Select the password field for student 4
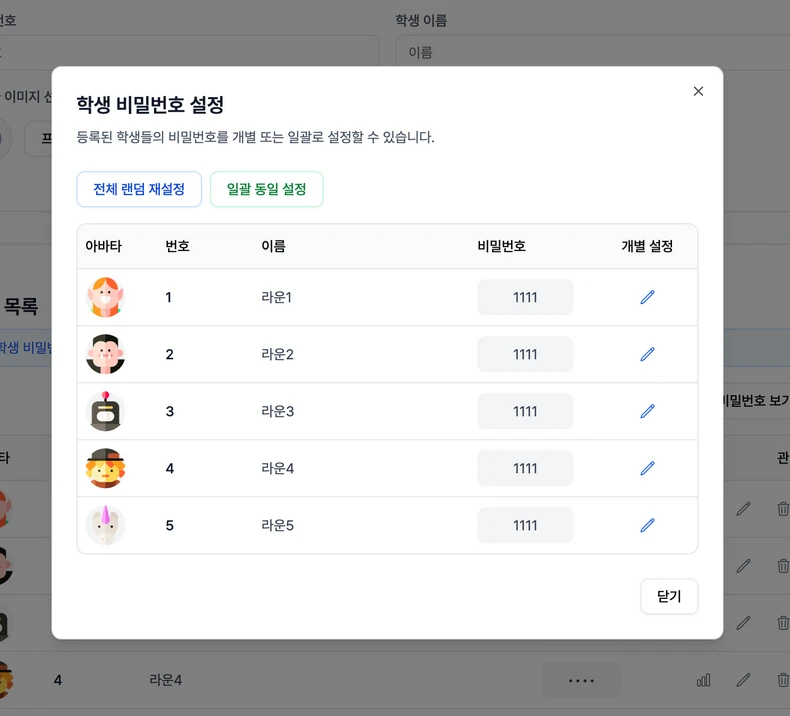Viewport: 790px width, 716px height. point(525,468)
